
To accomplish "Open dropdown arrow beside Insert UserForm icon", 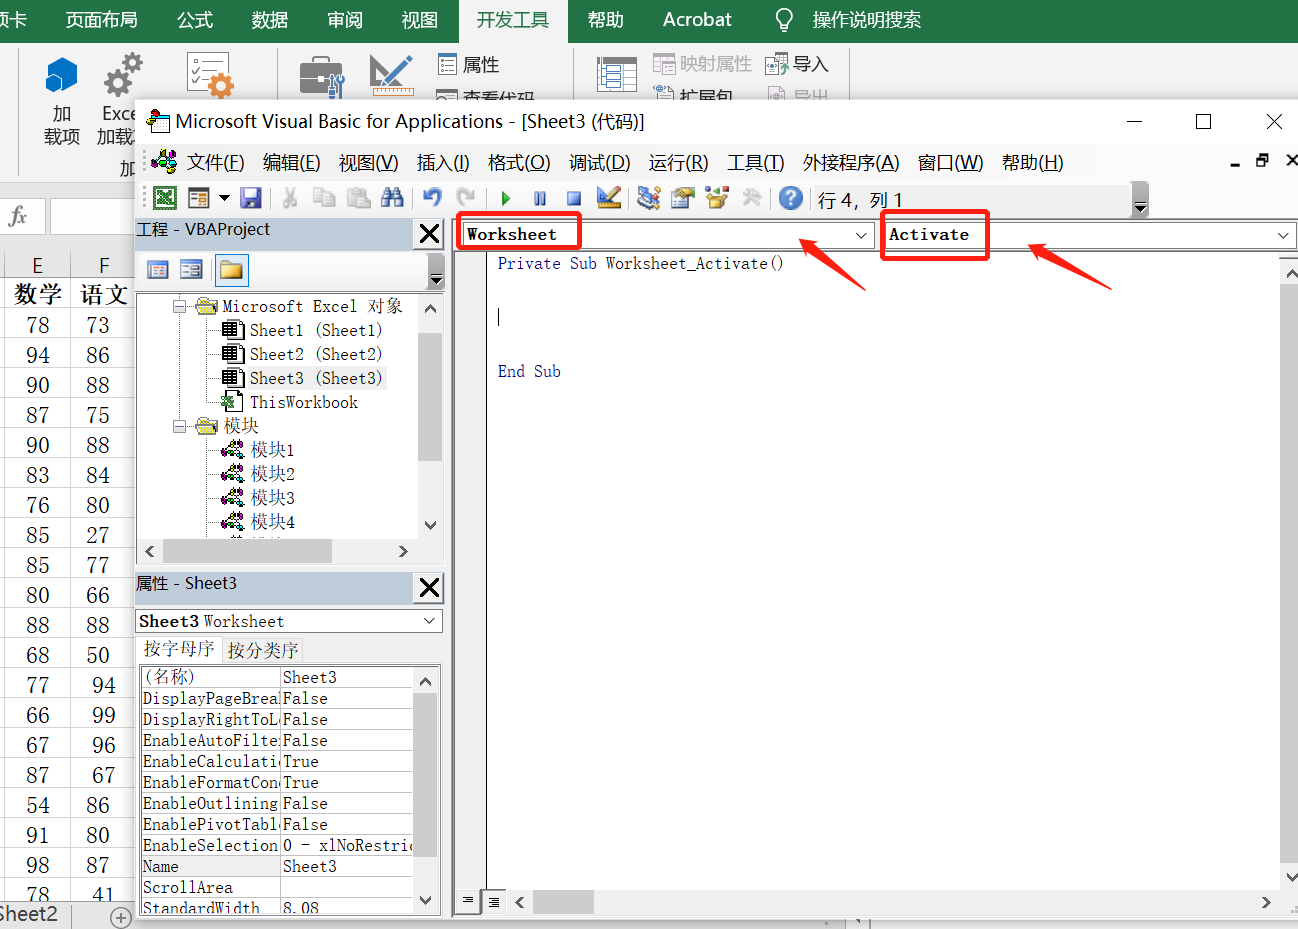I will 224,198.
